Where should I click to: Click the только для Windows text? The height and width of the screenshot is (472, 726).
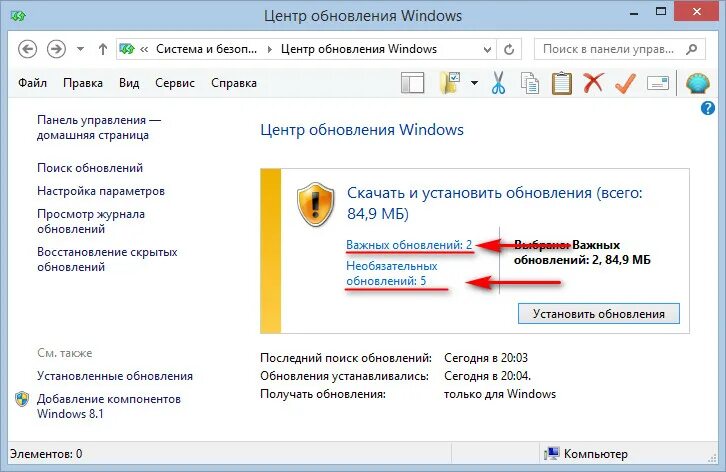(x=500, y=394)
